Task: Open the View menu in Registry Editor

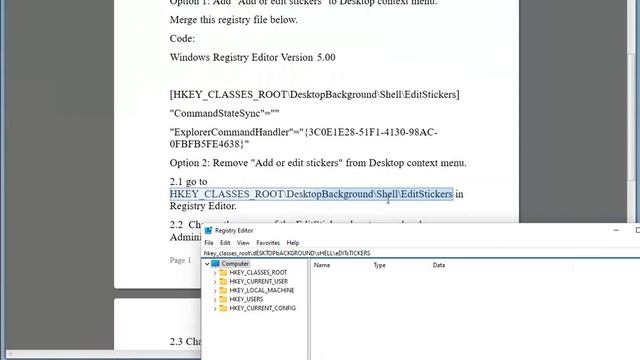Action: pos(243,243)
